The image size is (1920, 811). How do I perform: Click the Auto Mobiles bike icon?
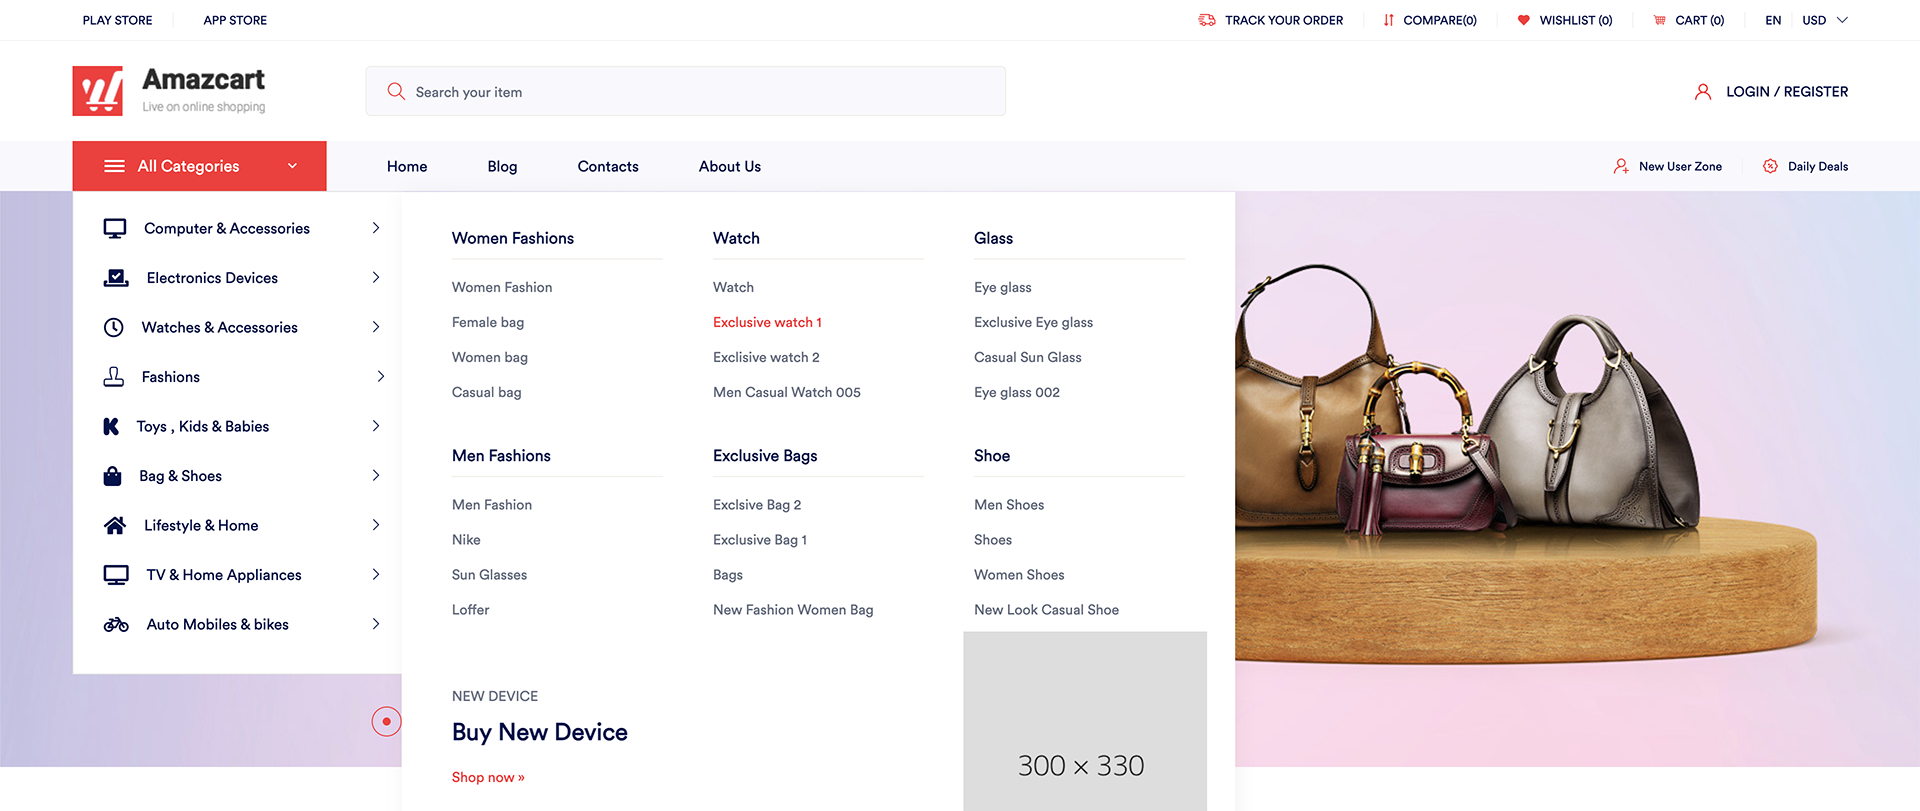tap(116, 625)
